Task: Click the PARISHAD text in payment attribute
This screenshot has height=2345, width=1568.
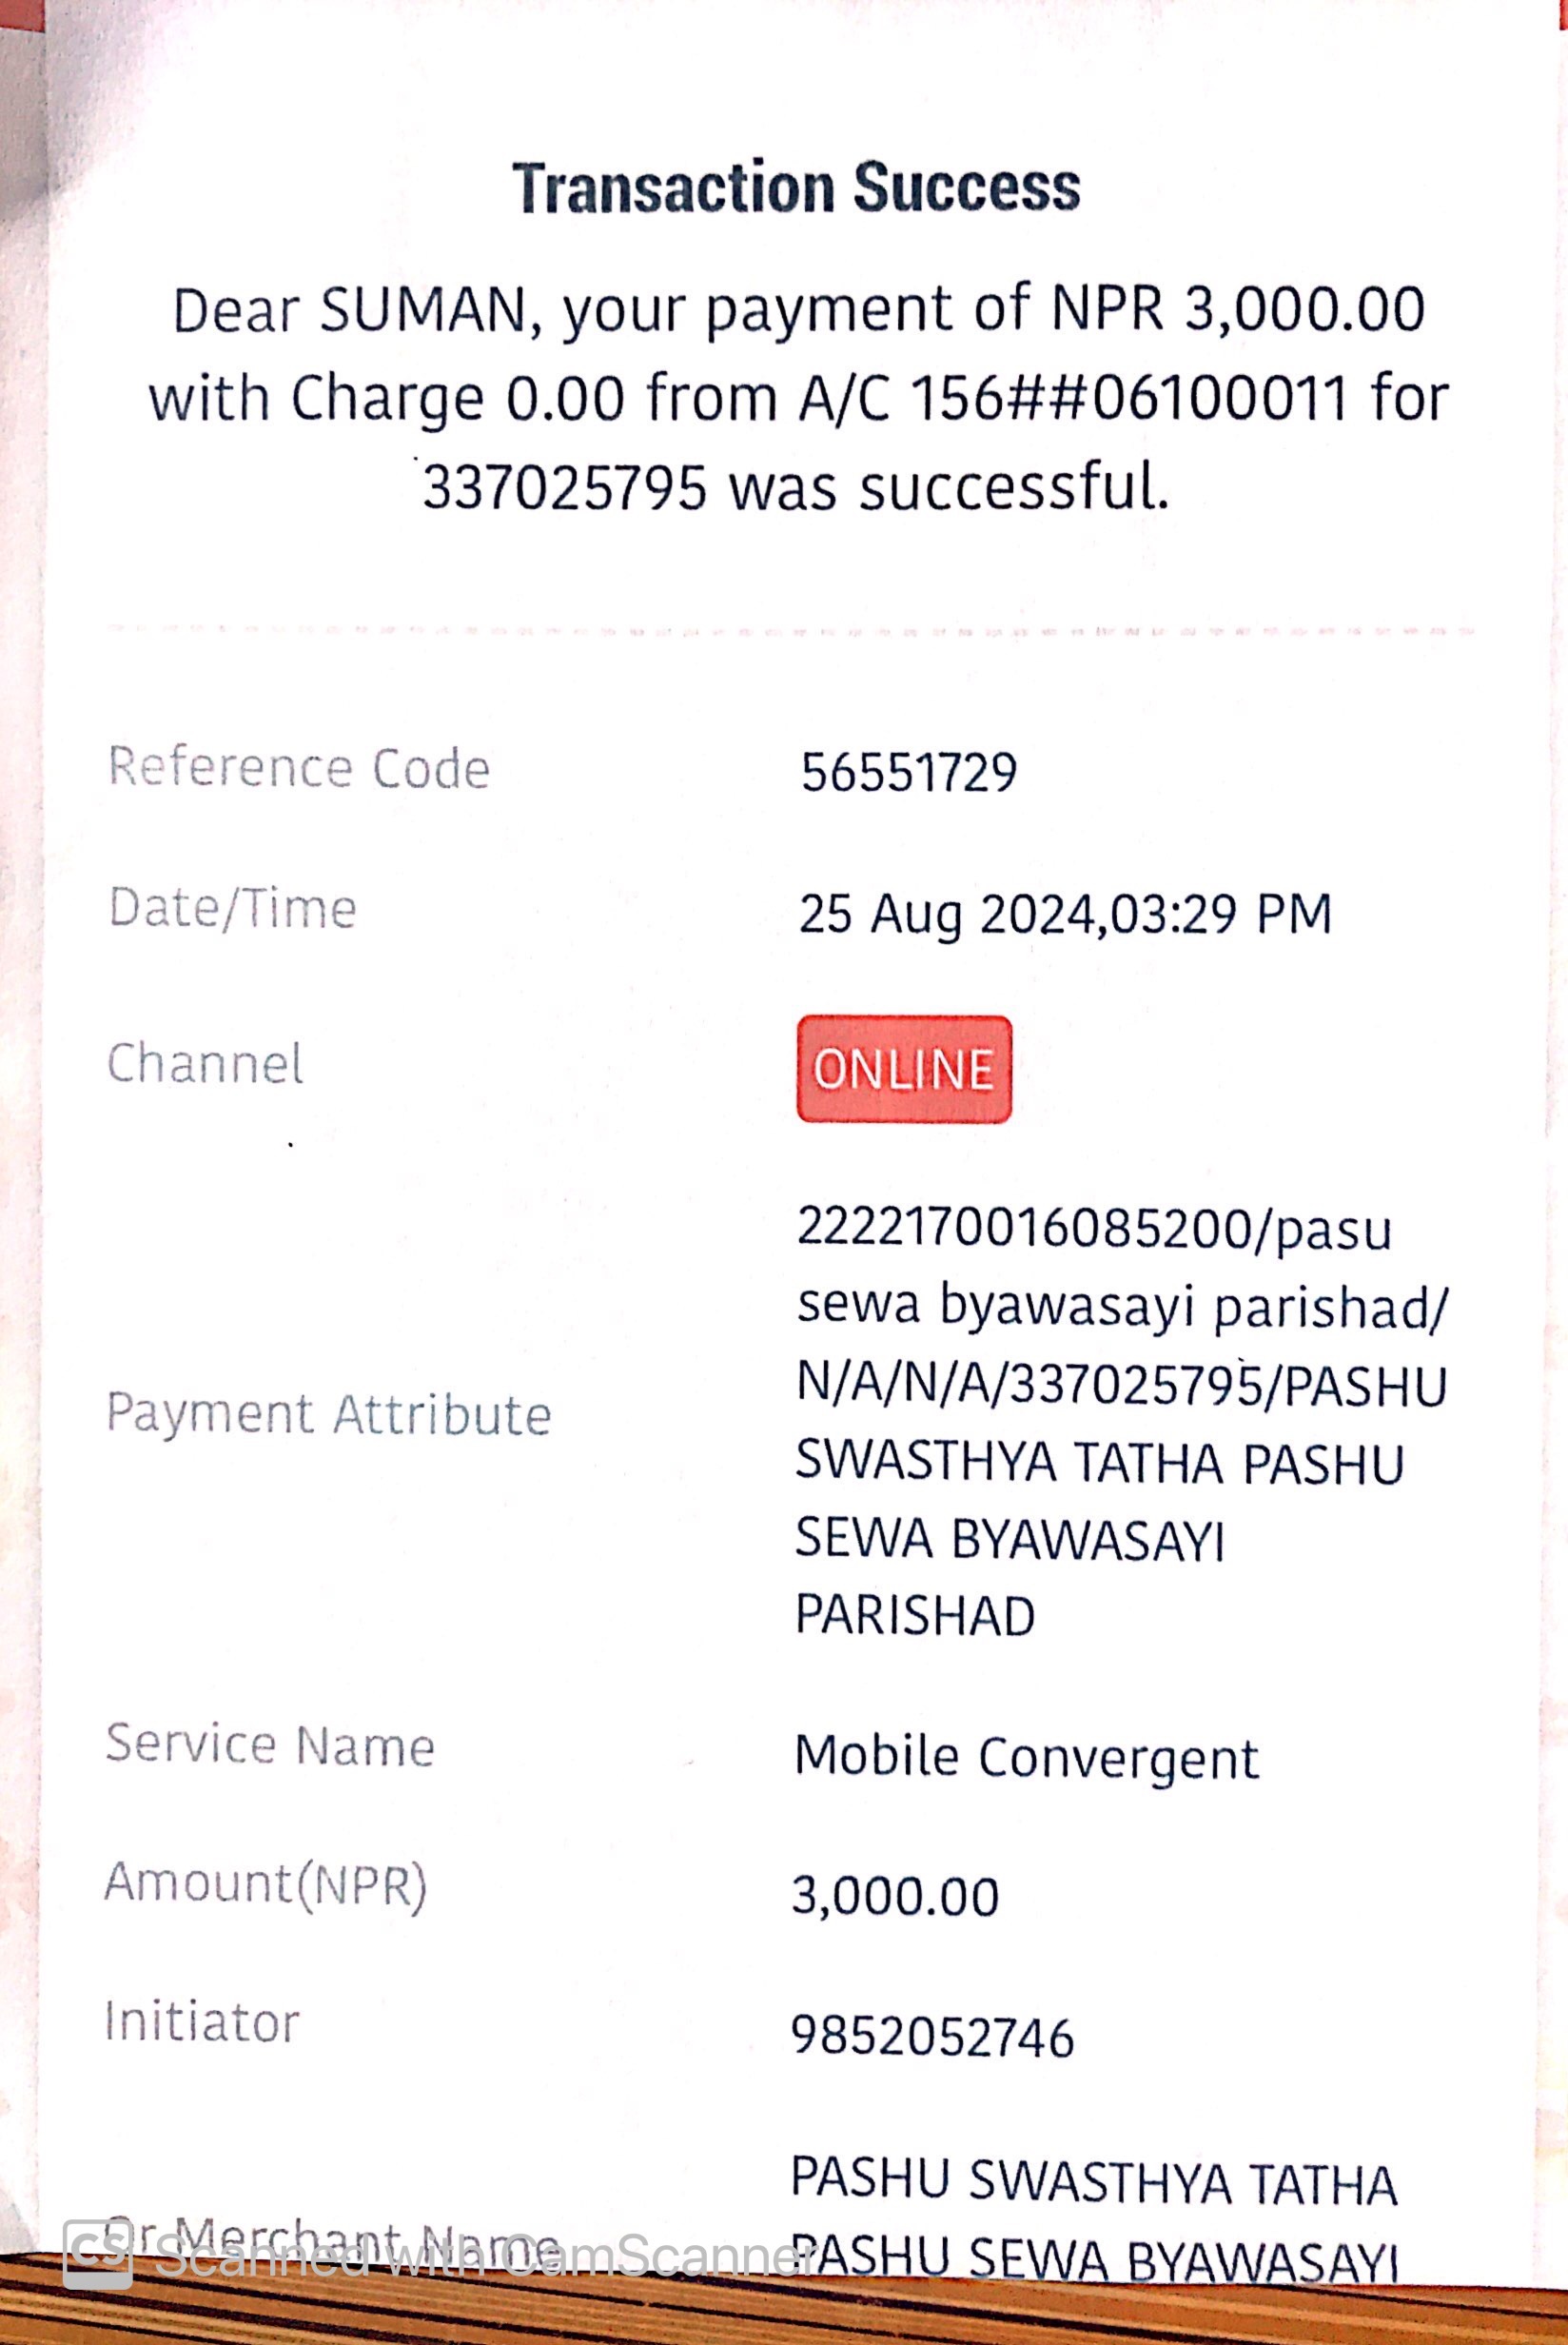Action: pos(914,1615)
